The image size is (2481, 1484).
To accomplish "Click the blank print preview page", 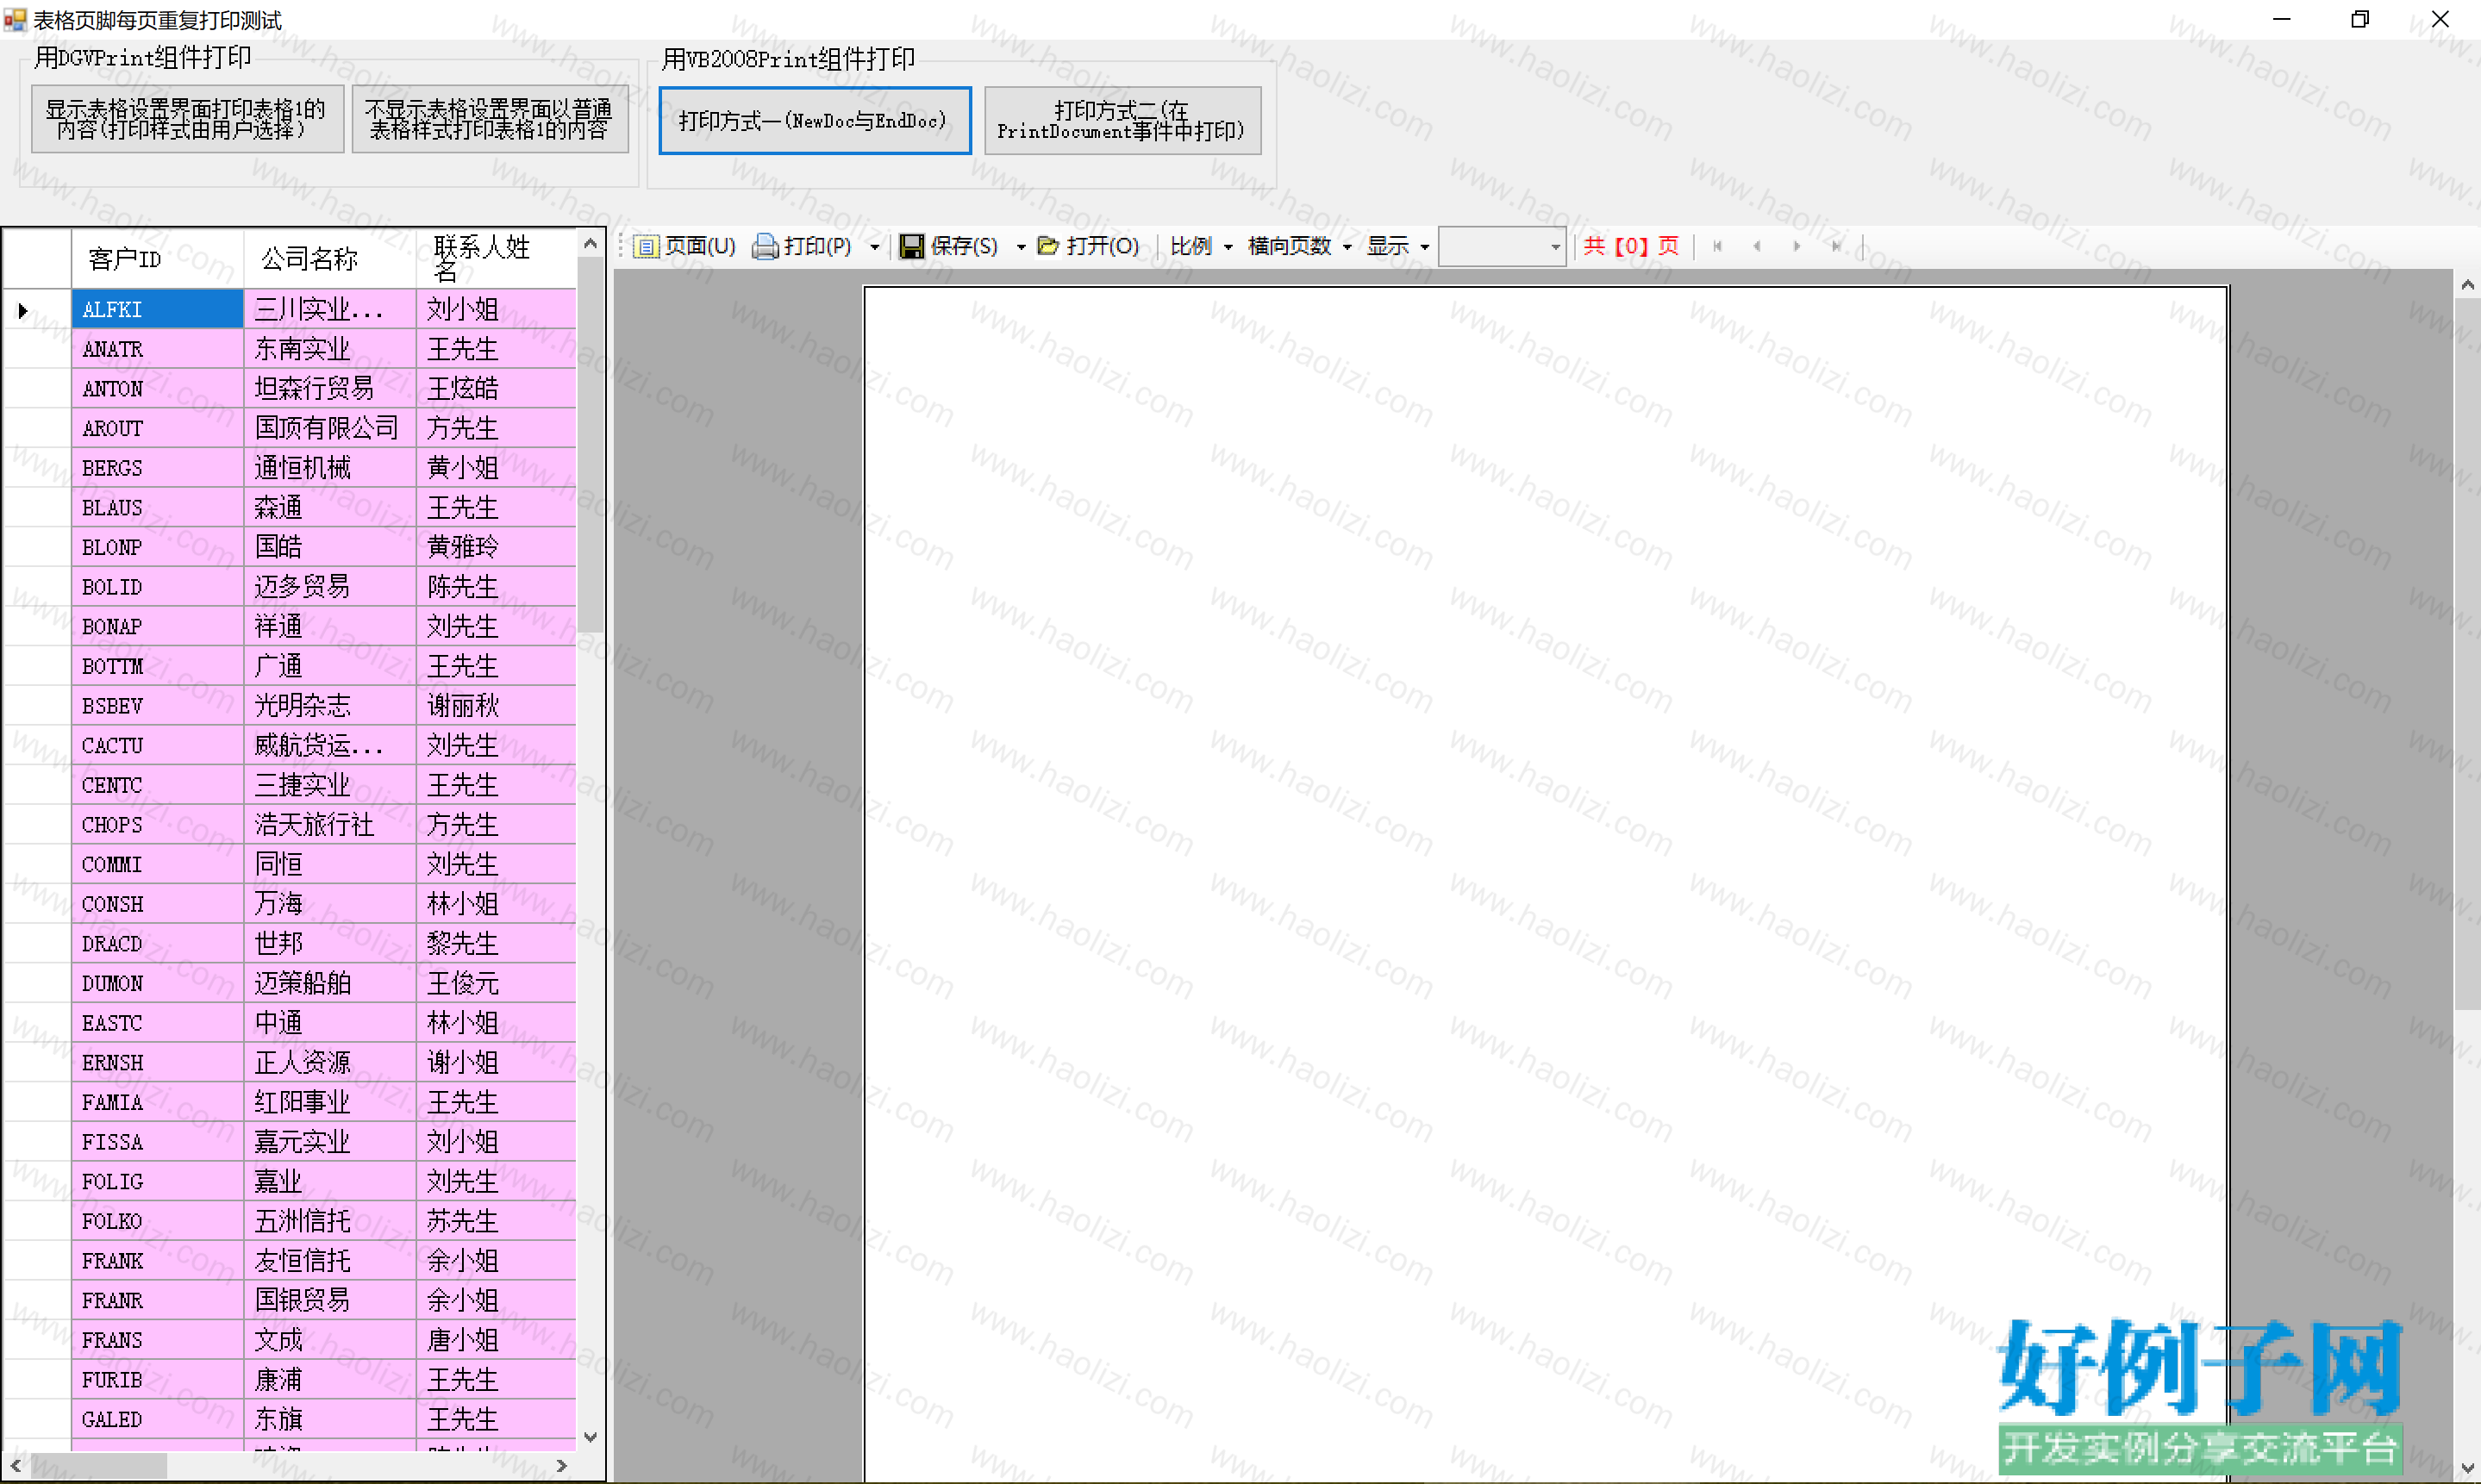I will pyautogui.click(x=1546, y=884).
